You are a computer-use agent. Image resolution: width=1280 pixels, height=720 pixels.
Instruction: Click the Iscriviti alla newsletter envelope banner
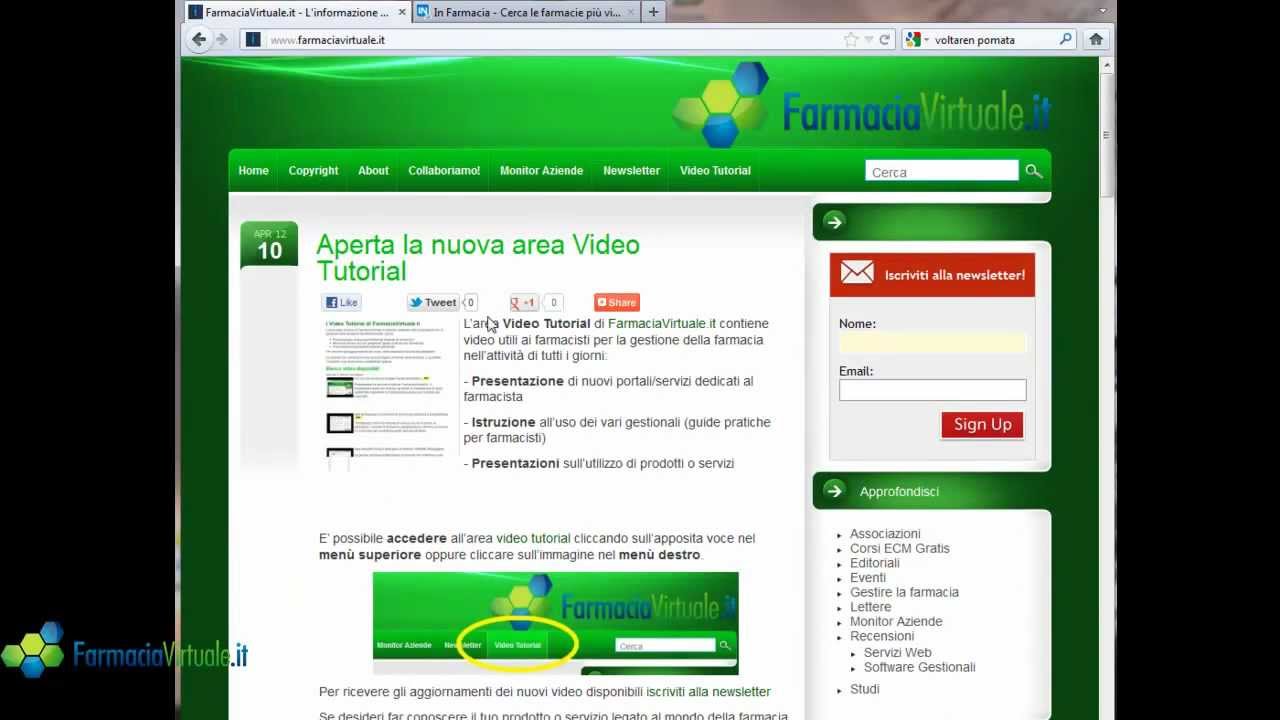[x=932, y=274]
